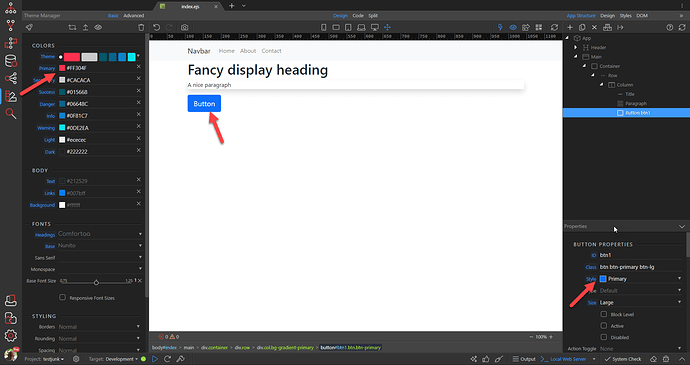The width and height of the screenshot is (690, 365).
Task: Open the Output panel in bottom bar
Action: pyautogui.click(x=524, y=359)
